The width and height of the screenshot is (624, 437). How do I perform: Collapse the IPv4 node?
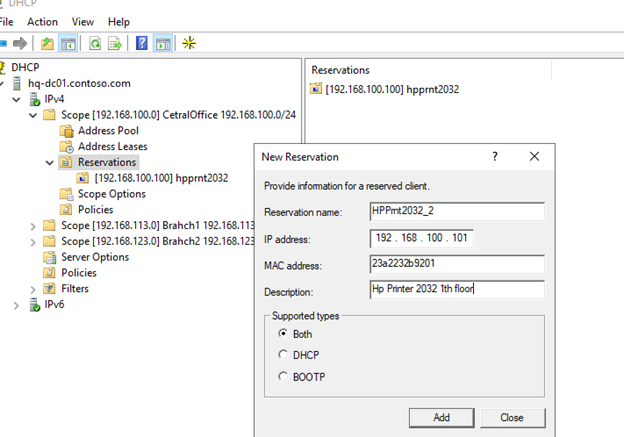point(16,99)
